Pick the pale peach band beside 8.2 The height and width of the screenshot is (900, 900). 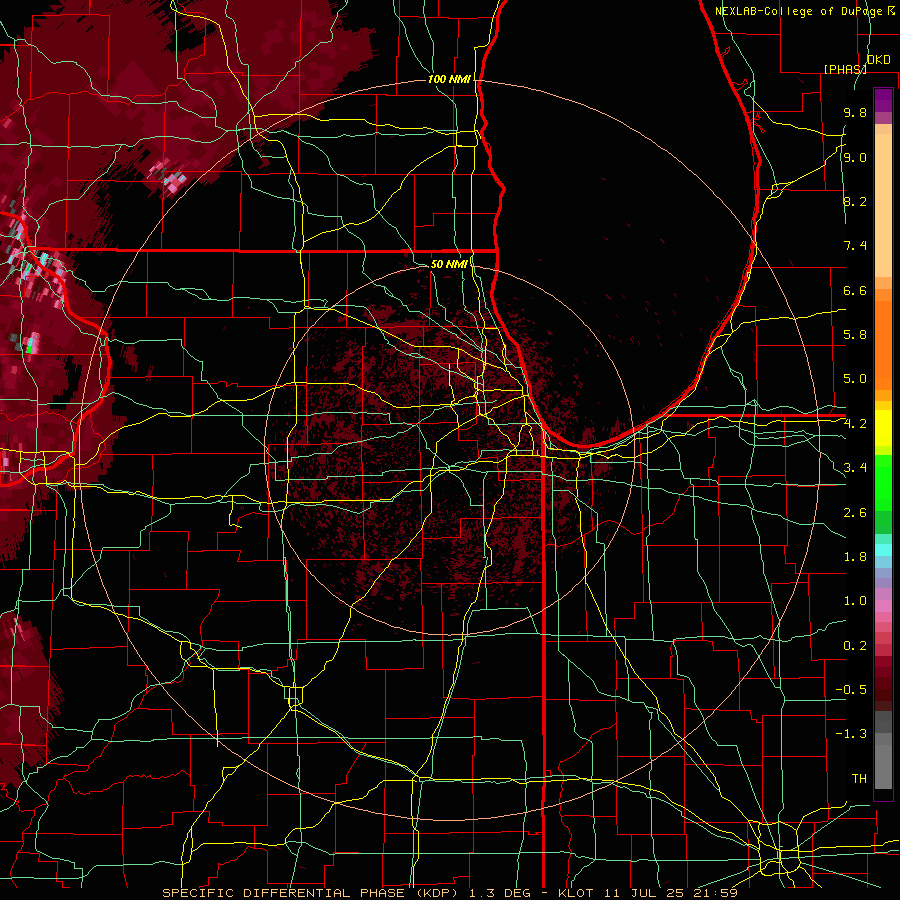(883, 205)
